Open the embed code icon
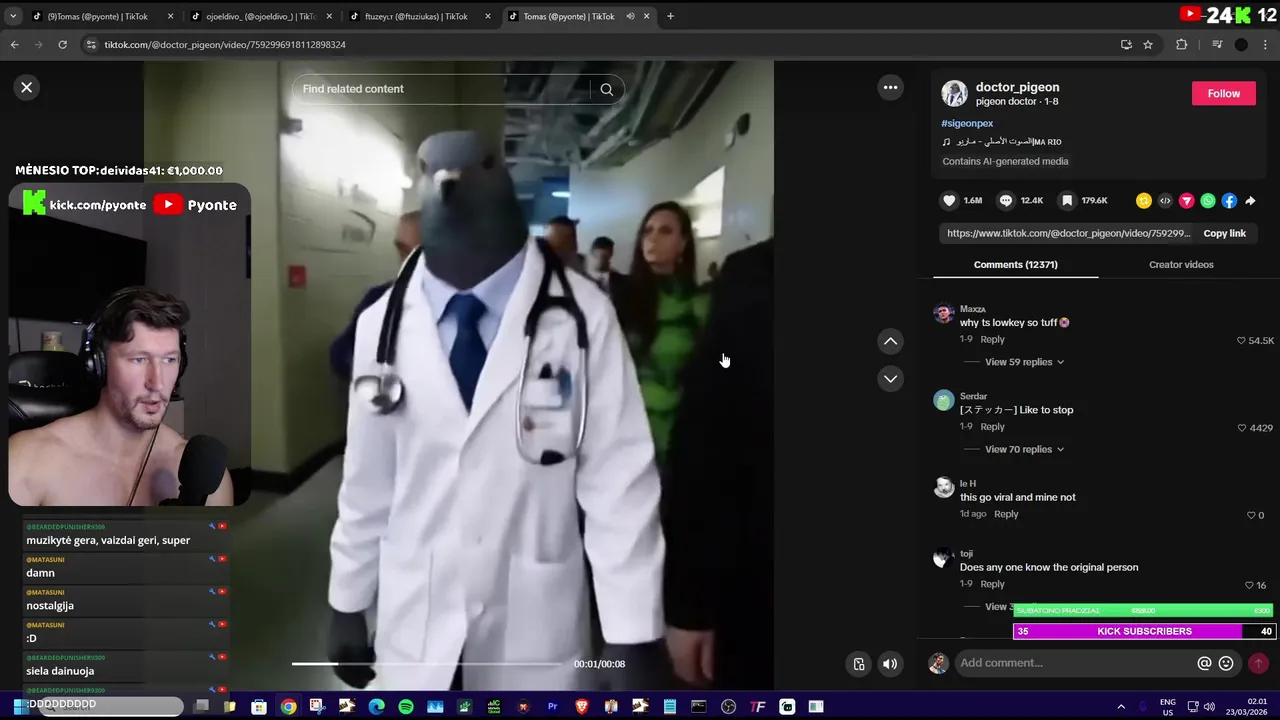The image size is (1280, 720). coord(1165,201)
